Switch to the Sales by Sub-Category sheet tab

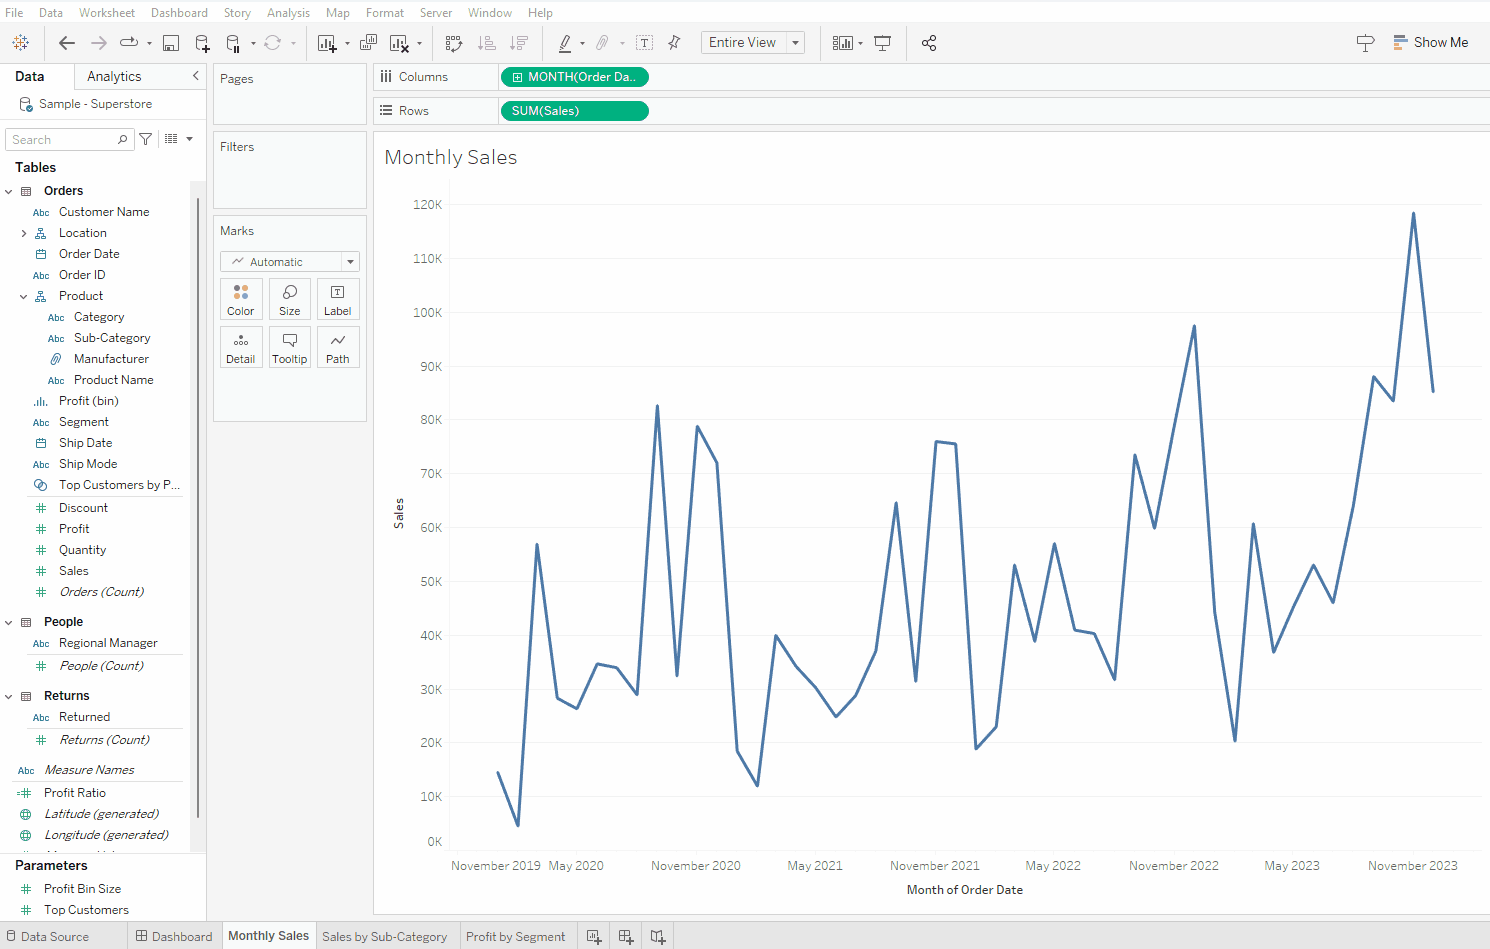tap(384, 937)
